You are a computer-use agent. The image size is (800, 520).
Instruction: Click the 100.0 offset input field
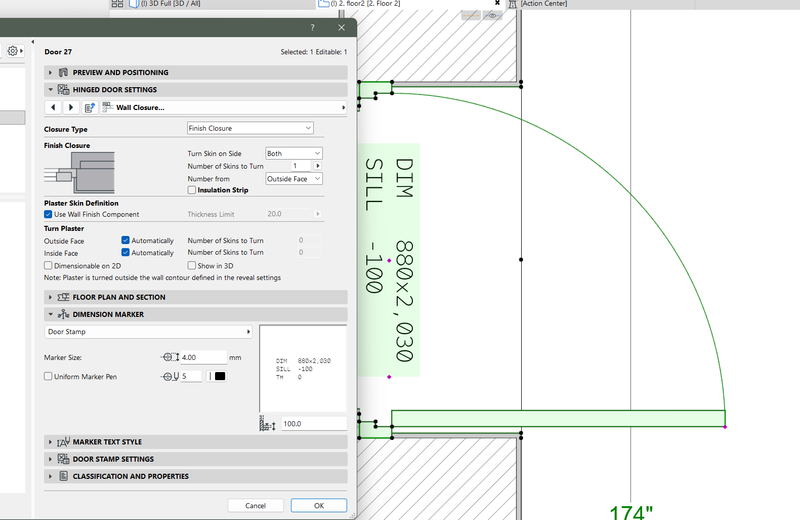pos(313,424)
